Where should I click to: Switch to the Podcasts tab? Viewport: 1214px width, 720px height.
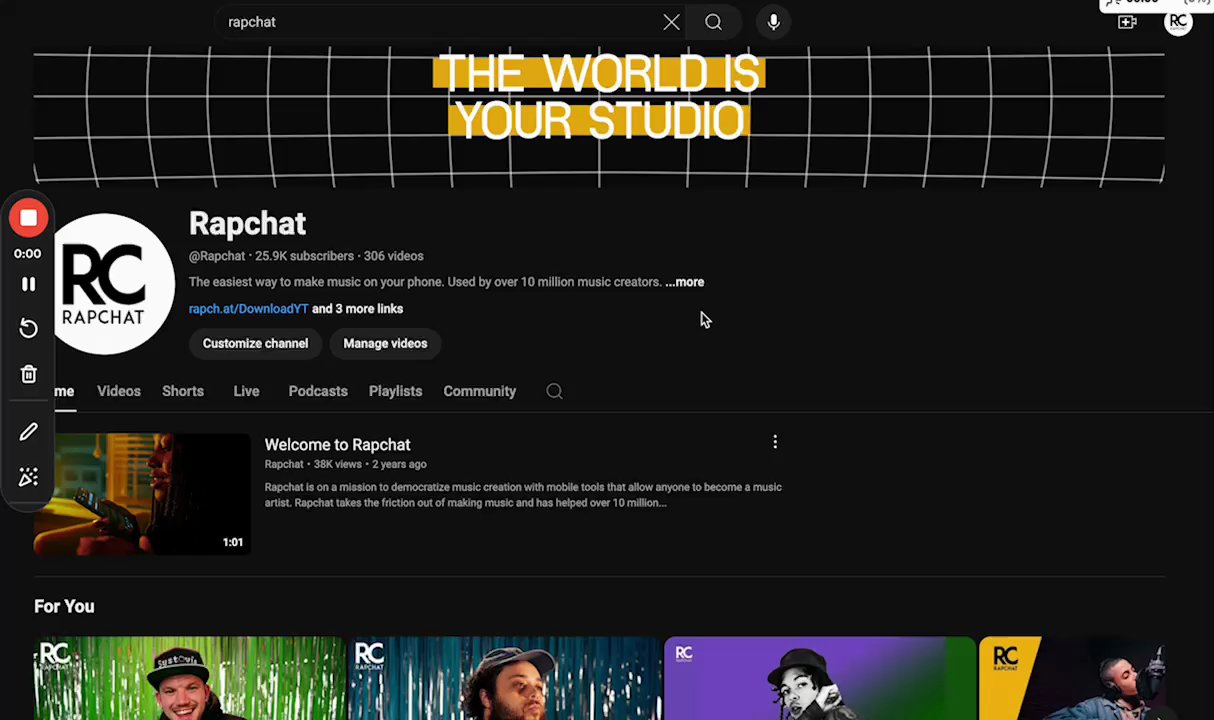(318, 391)
